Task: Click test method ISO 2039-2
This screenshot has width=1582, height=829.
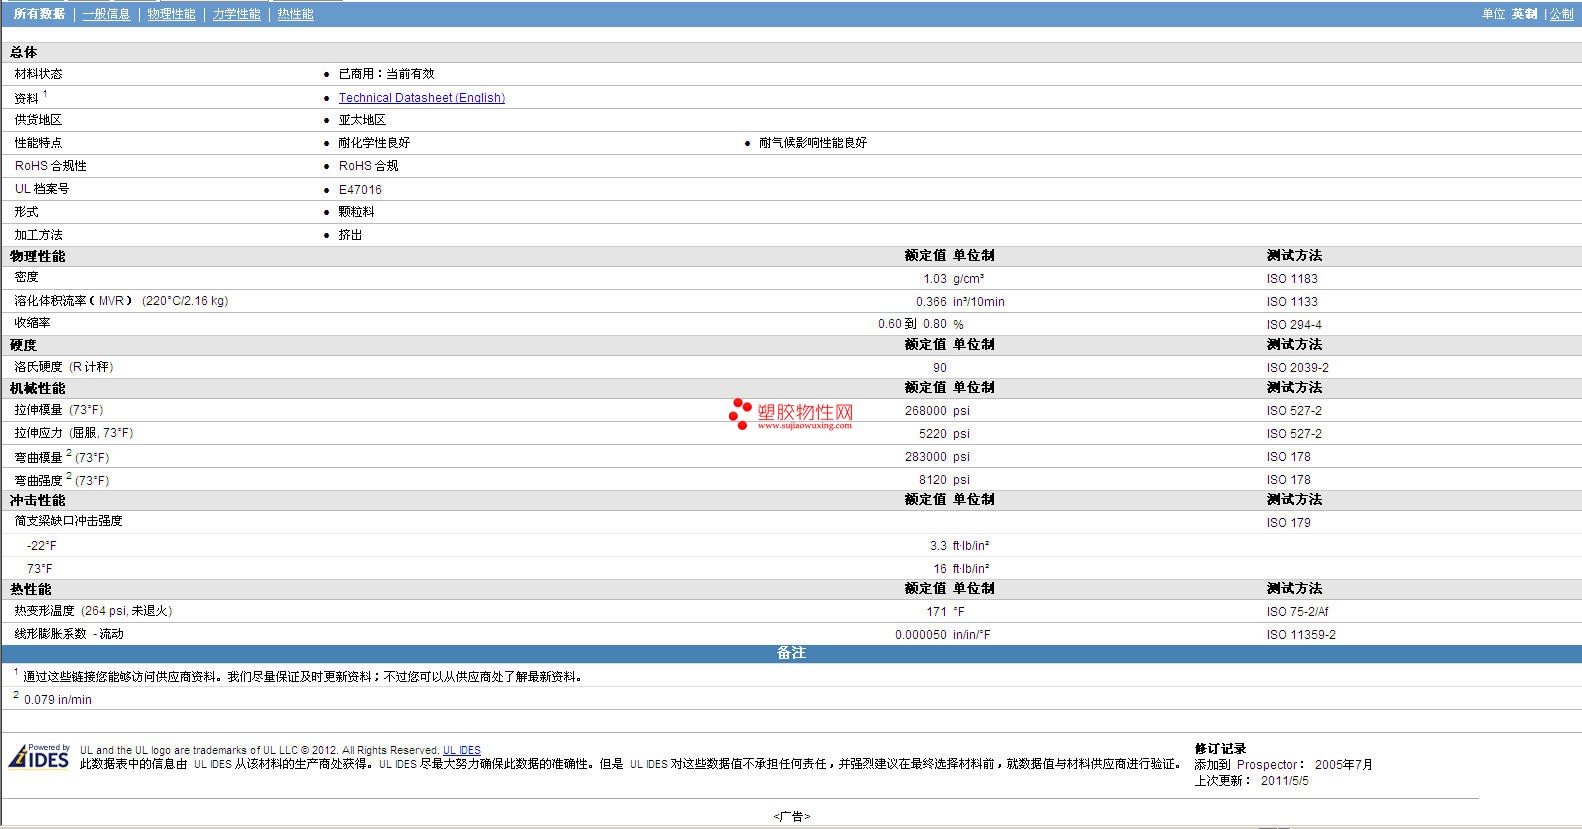Action: pos(1298,368)
